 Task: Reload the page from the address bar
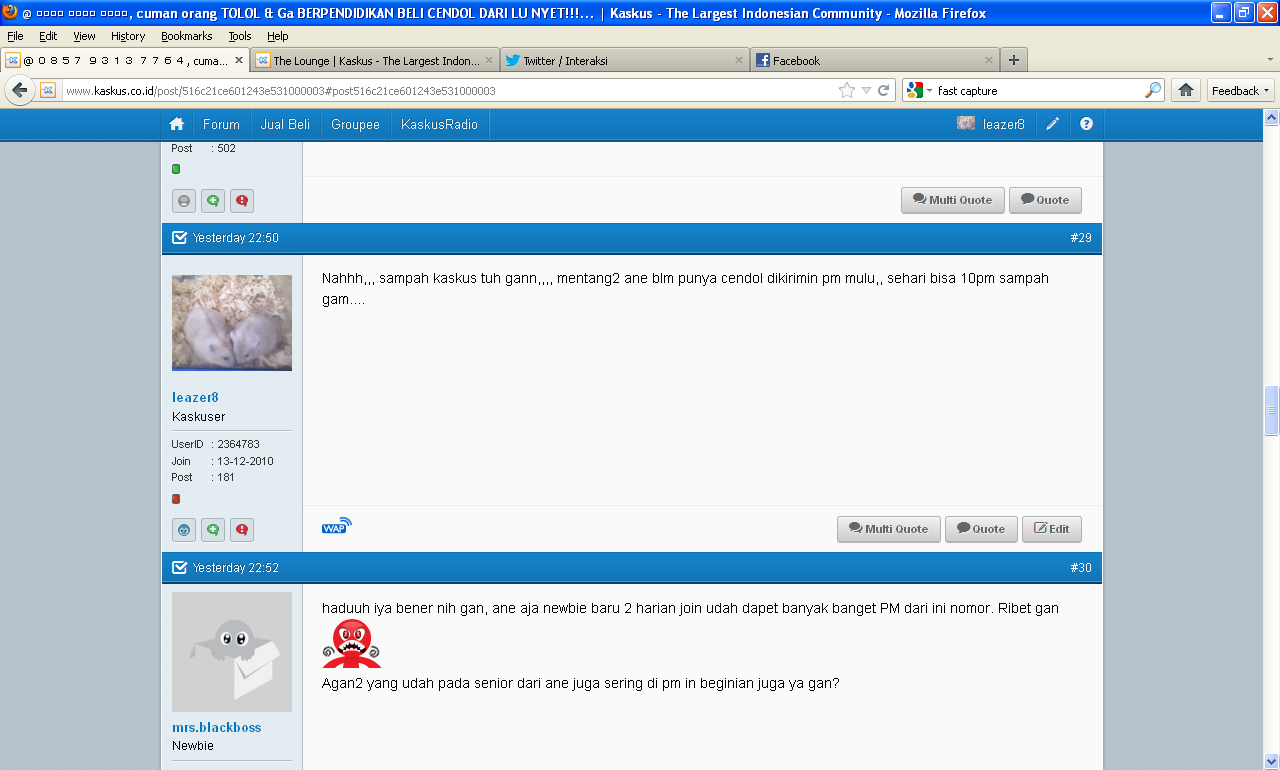884,90
